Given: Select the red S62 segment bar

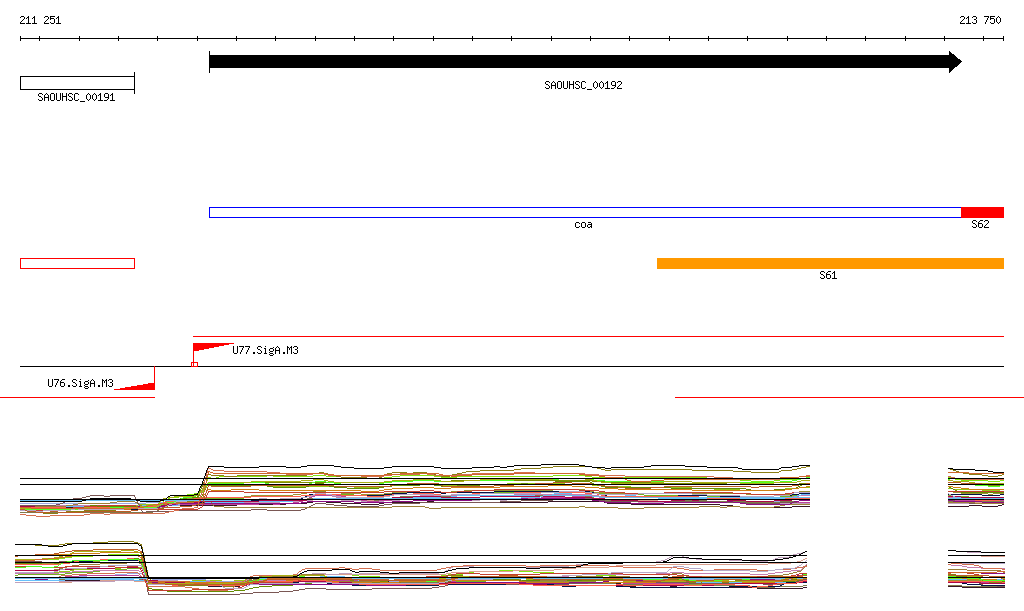Looking at the screenshot, I should pyautogui.click(x=982, y=212).
